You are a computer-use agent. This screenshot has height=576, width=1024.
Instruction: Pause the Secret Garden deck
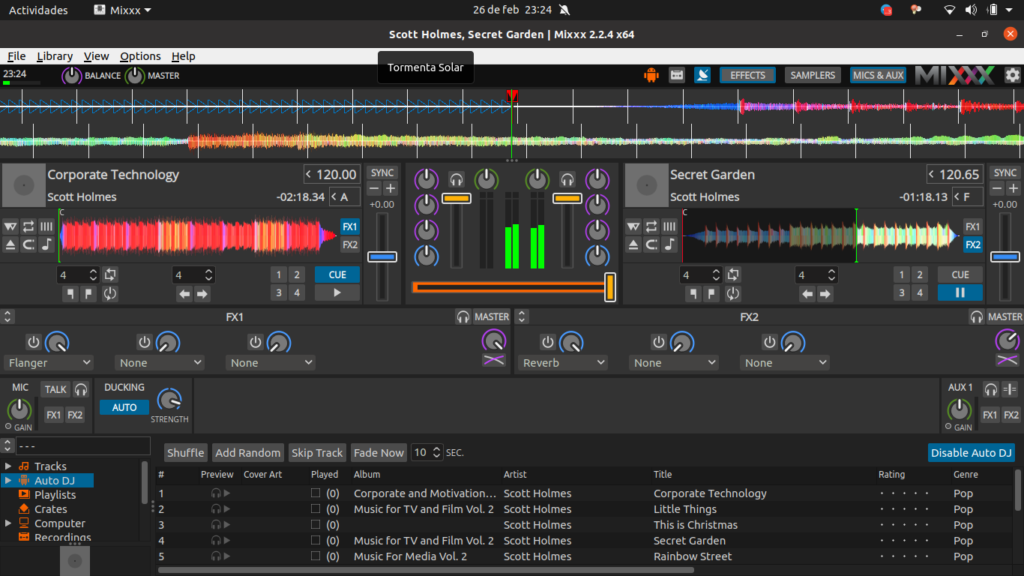pyautogui.click(x=960, y=293)
